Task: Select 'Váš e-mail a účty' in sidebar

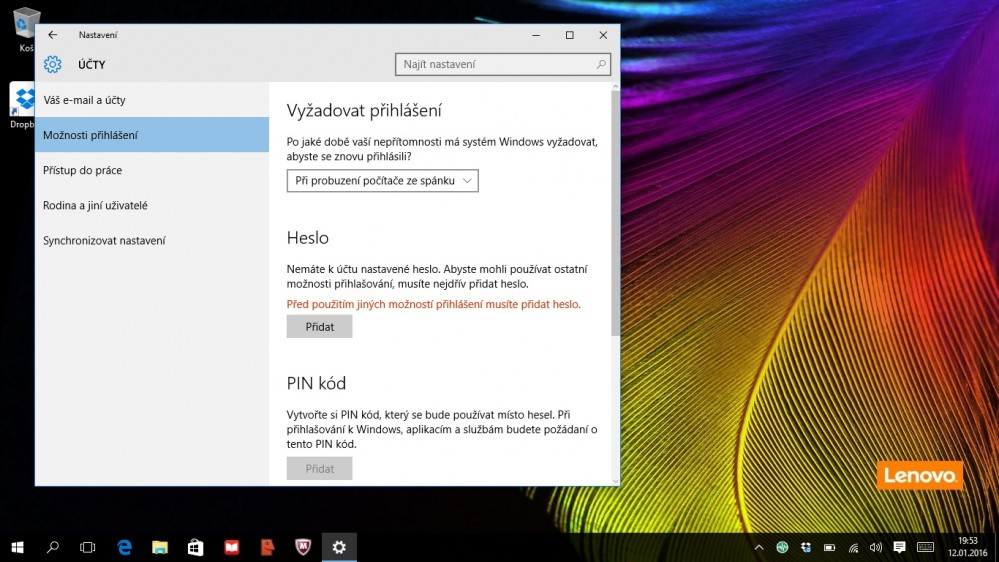Action: point(84,100)
